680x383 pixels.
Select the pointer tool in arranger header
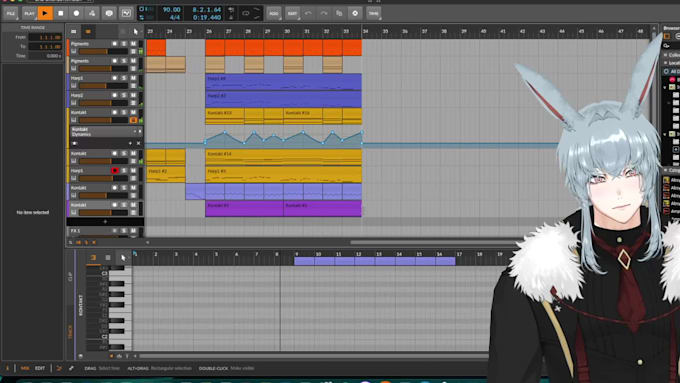[136, 31]
